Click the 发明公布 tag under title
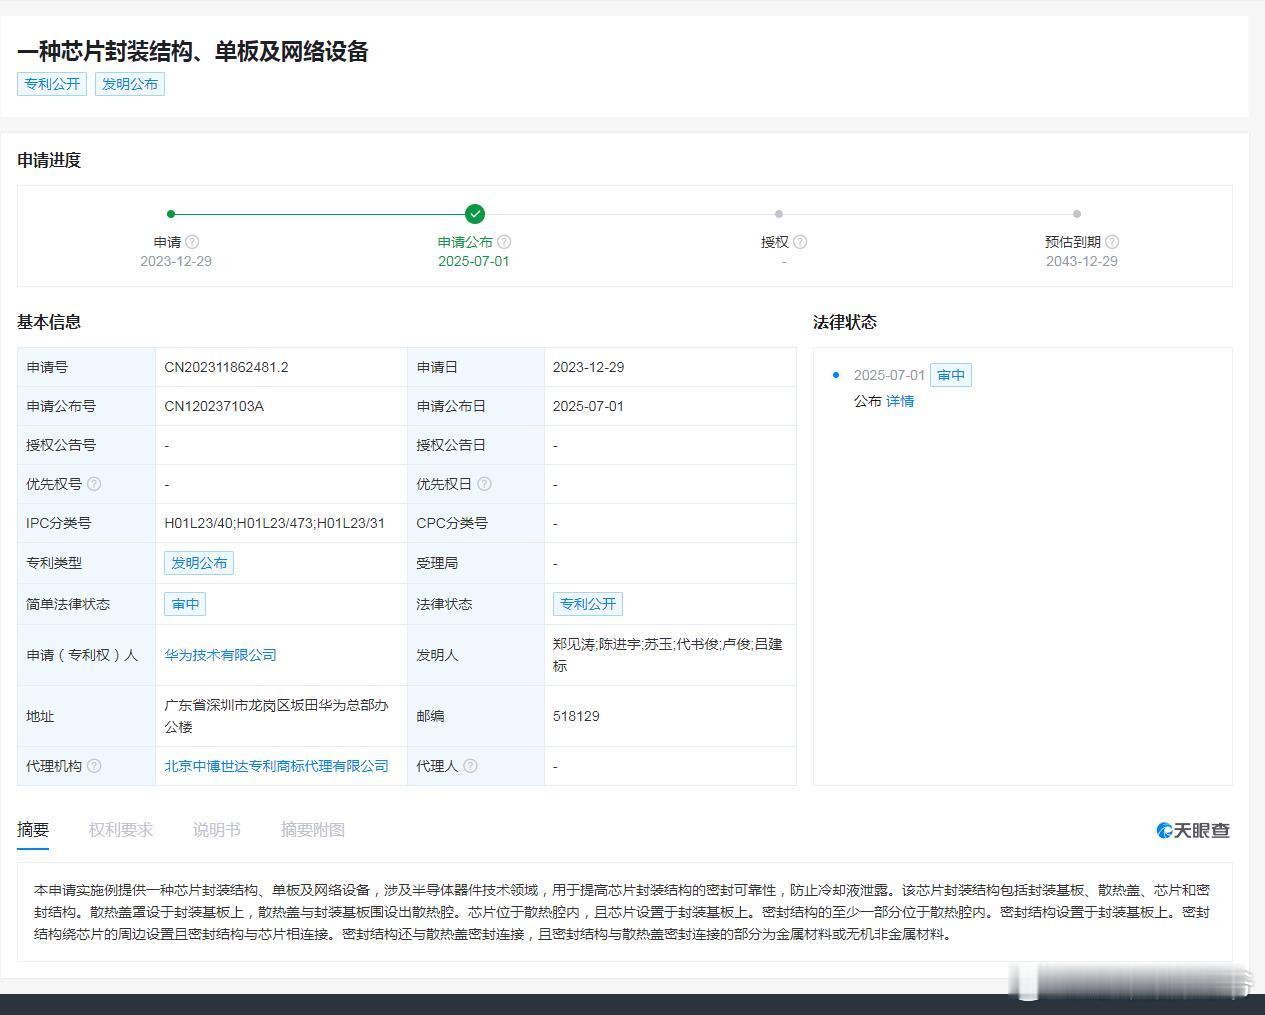The width and height of the screenshot is (1265, 1015). [130, 84]
